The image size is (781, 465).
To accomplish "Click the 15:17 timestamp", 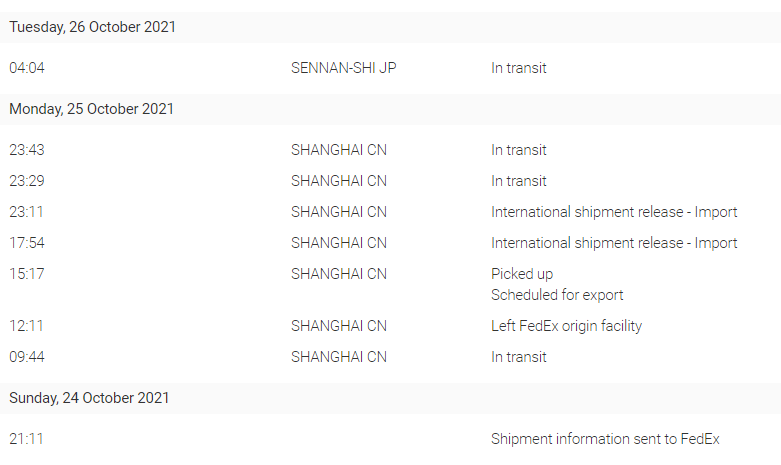I will [x=27, y=274].
